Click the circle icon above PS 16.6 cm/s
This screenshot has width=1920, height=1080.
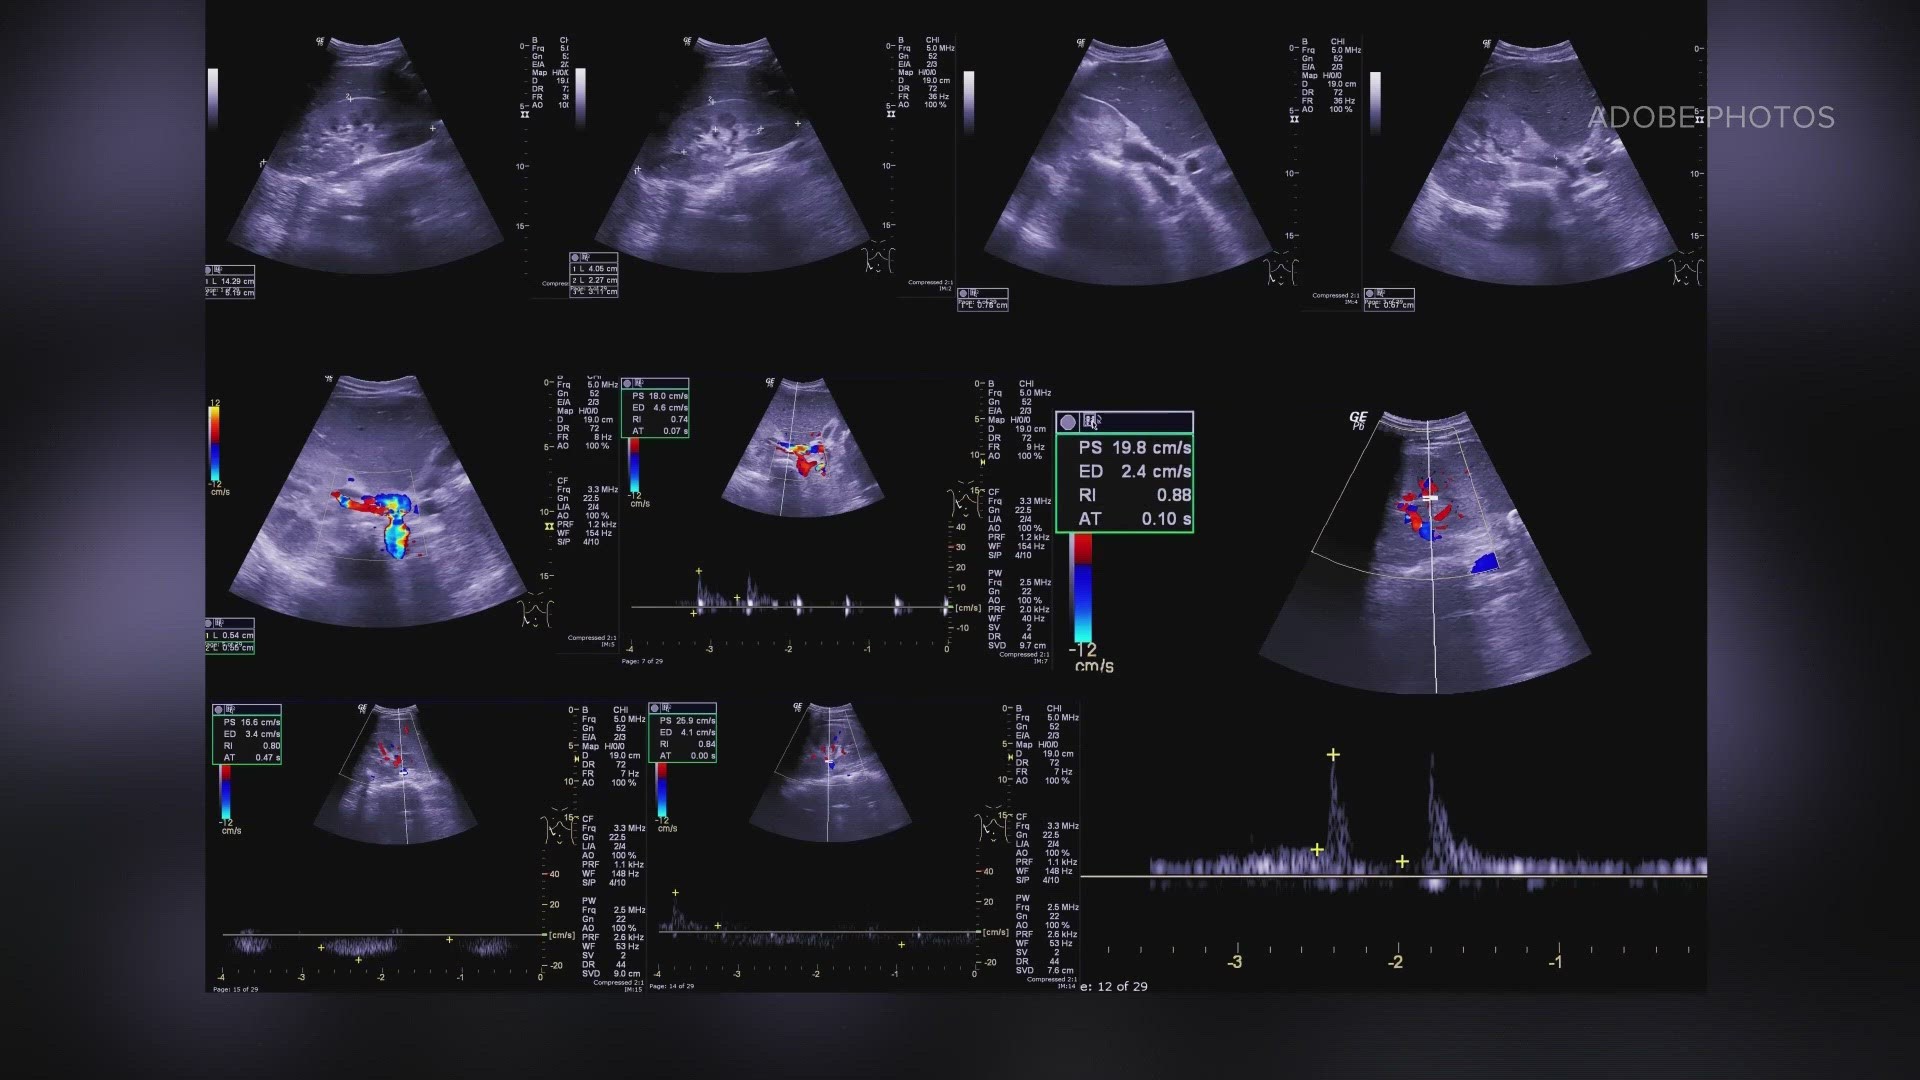point(219,709)
